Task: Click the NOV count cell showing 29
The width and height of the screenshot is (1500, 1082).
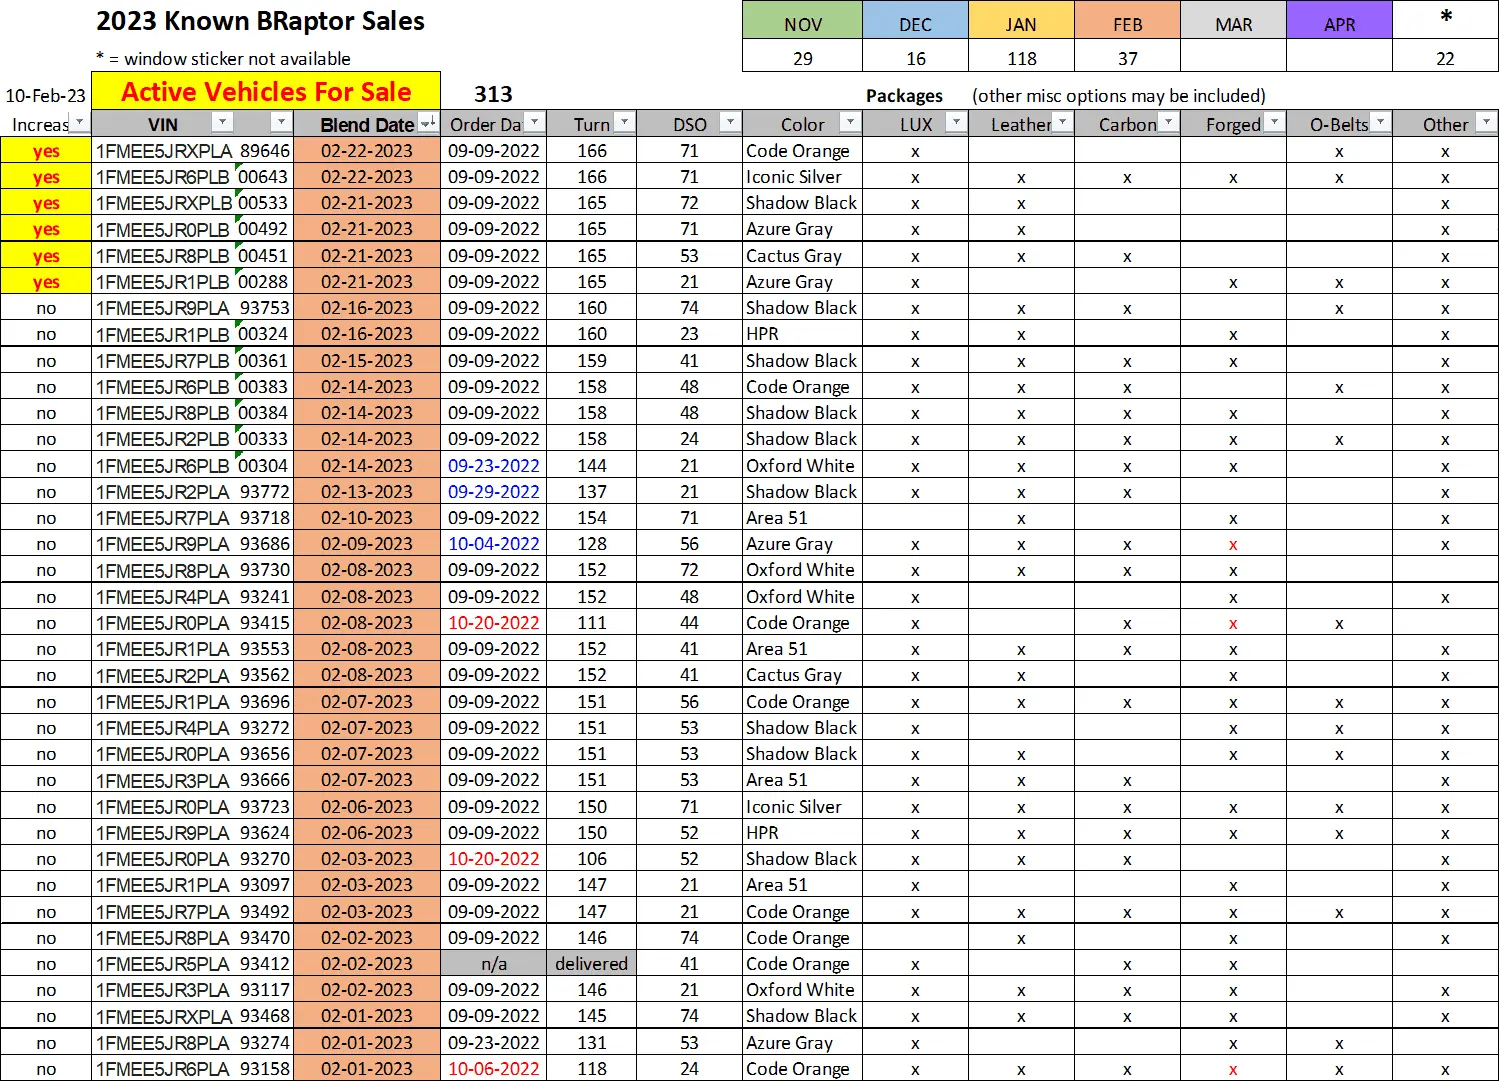Action: pos(802,57)
